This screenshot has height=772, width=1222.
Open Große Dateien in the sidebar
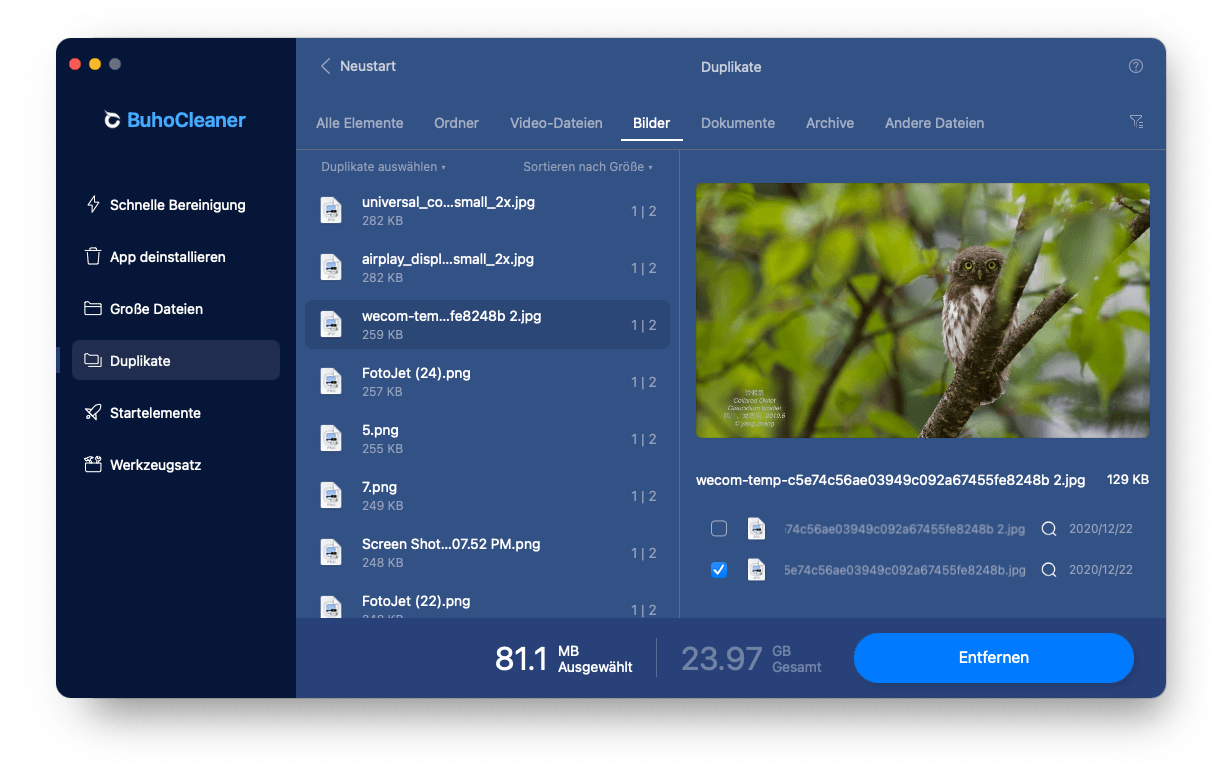click(x=176, y=309)
